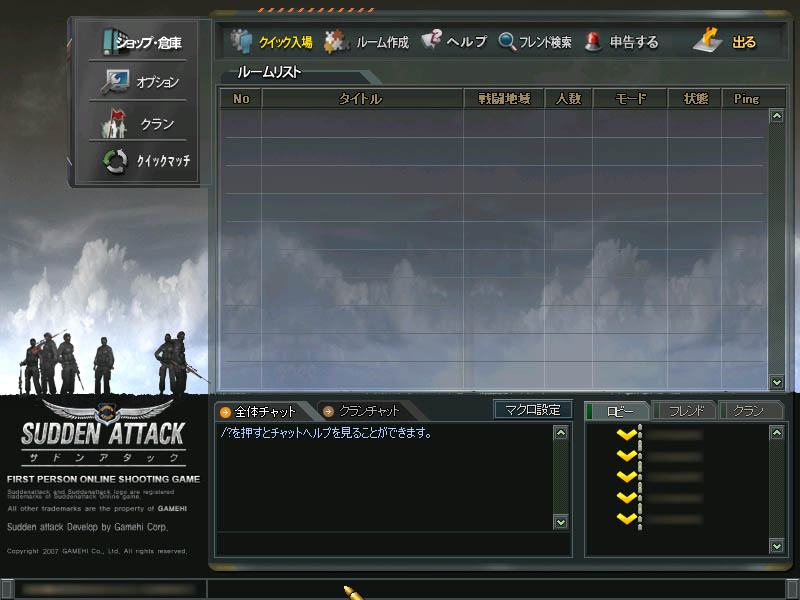The width and height of the screenshot is (800, 600).
Task: Click room list scroll down arrow
Action: 777,382
